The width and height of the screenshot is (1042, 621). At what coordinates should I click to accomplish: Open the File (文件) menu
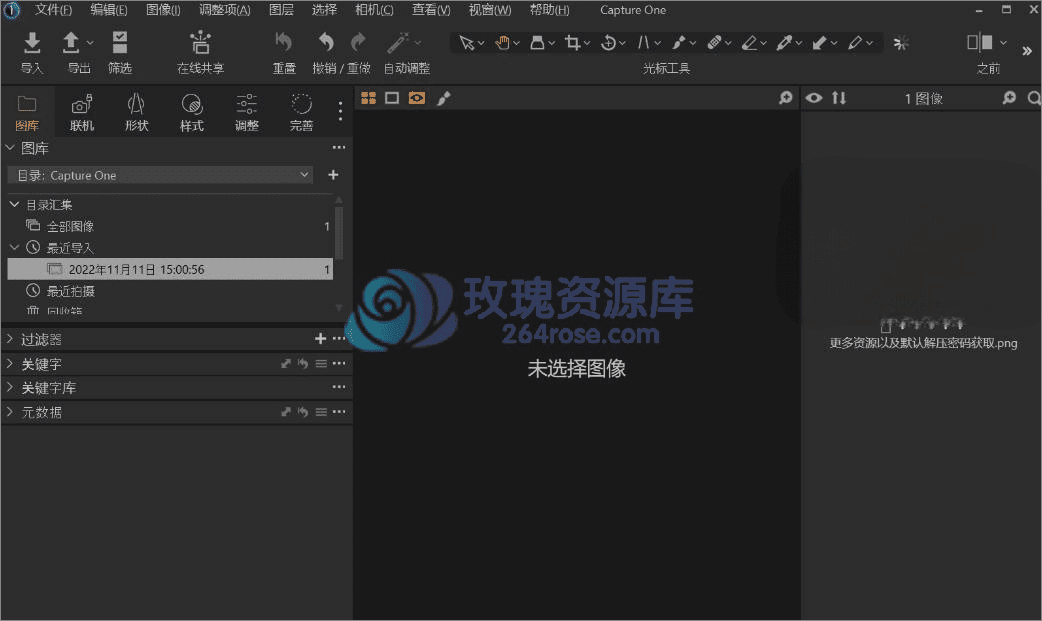(53, 10)
